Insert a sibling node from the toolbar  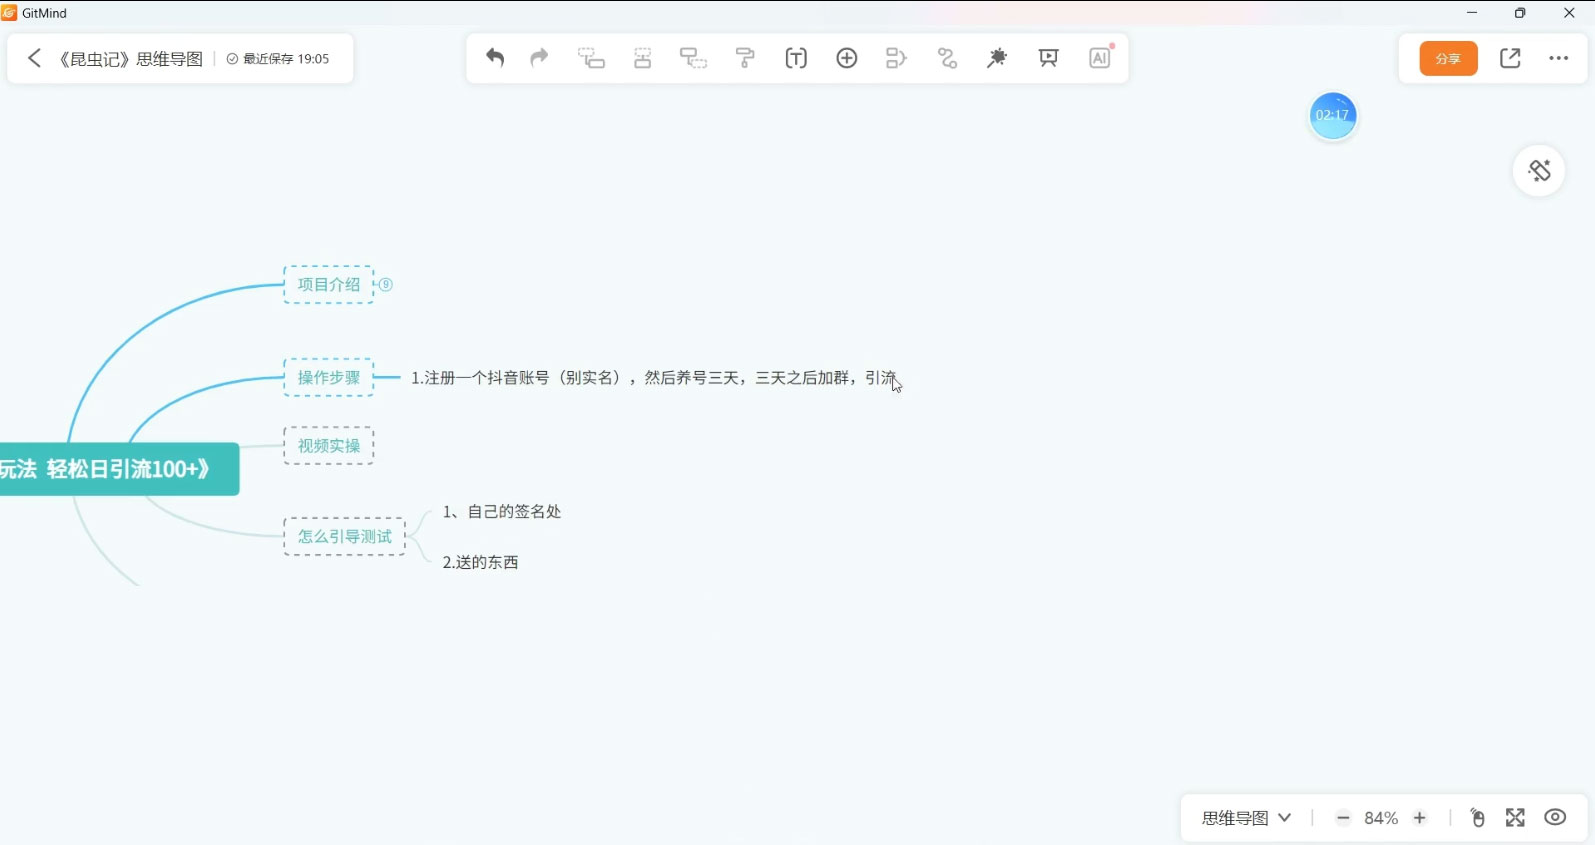coord(643,58)
